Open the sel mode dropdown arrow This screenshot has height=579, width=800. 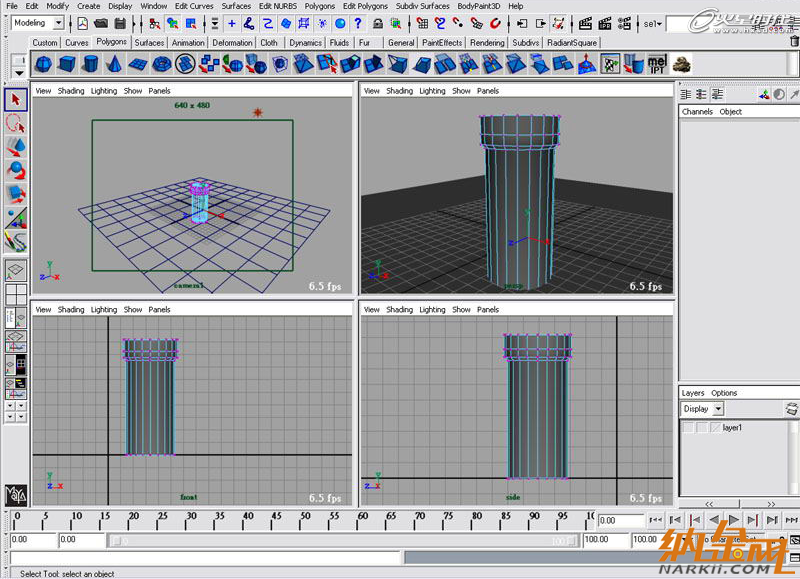pyautogui.click(x=659, y=22)
